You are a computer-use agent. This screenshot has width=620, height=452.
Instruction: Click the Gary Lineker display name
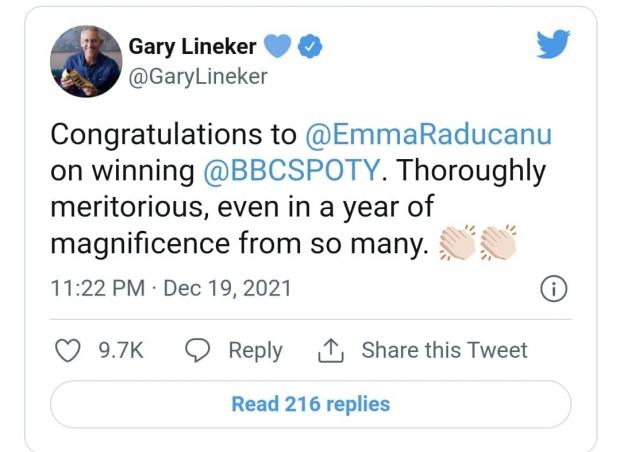193,46
